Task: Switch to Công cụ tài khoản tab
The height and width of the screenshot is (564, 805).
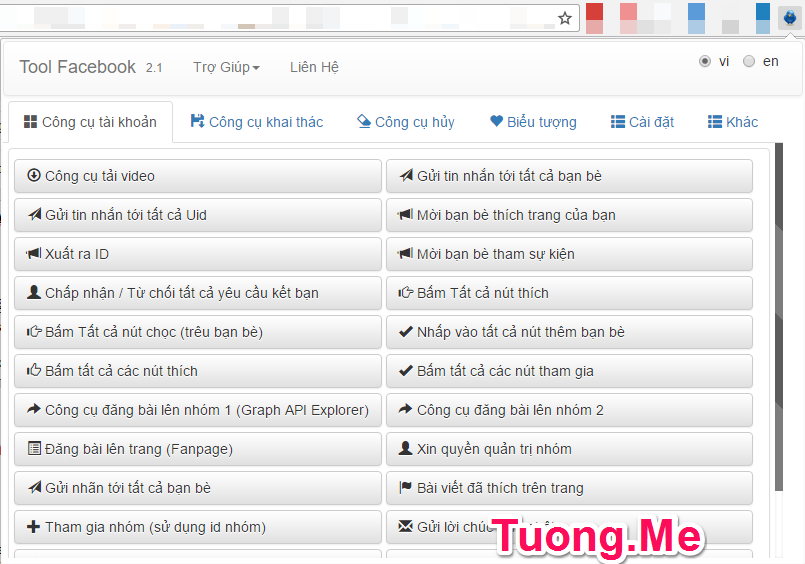Action: coord(90,122)
